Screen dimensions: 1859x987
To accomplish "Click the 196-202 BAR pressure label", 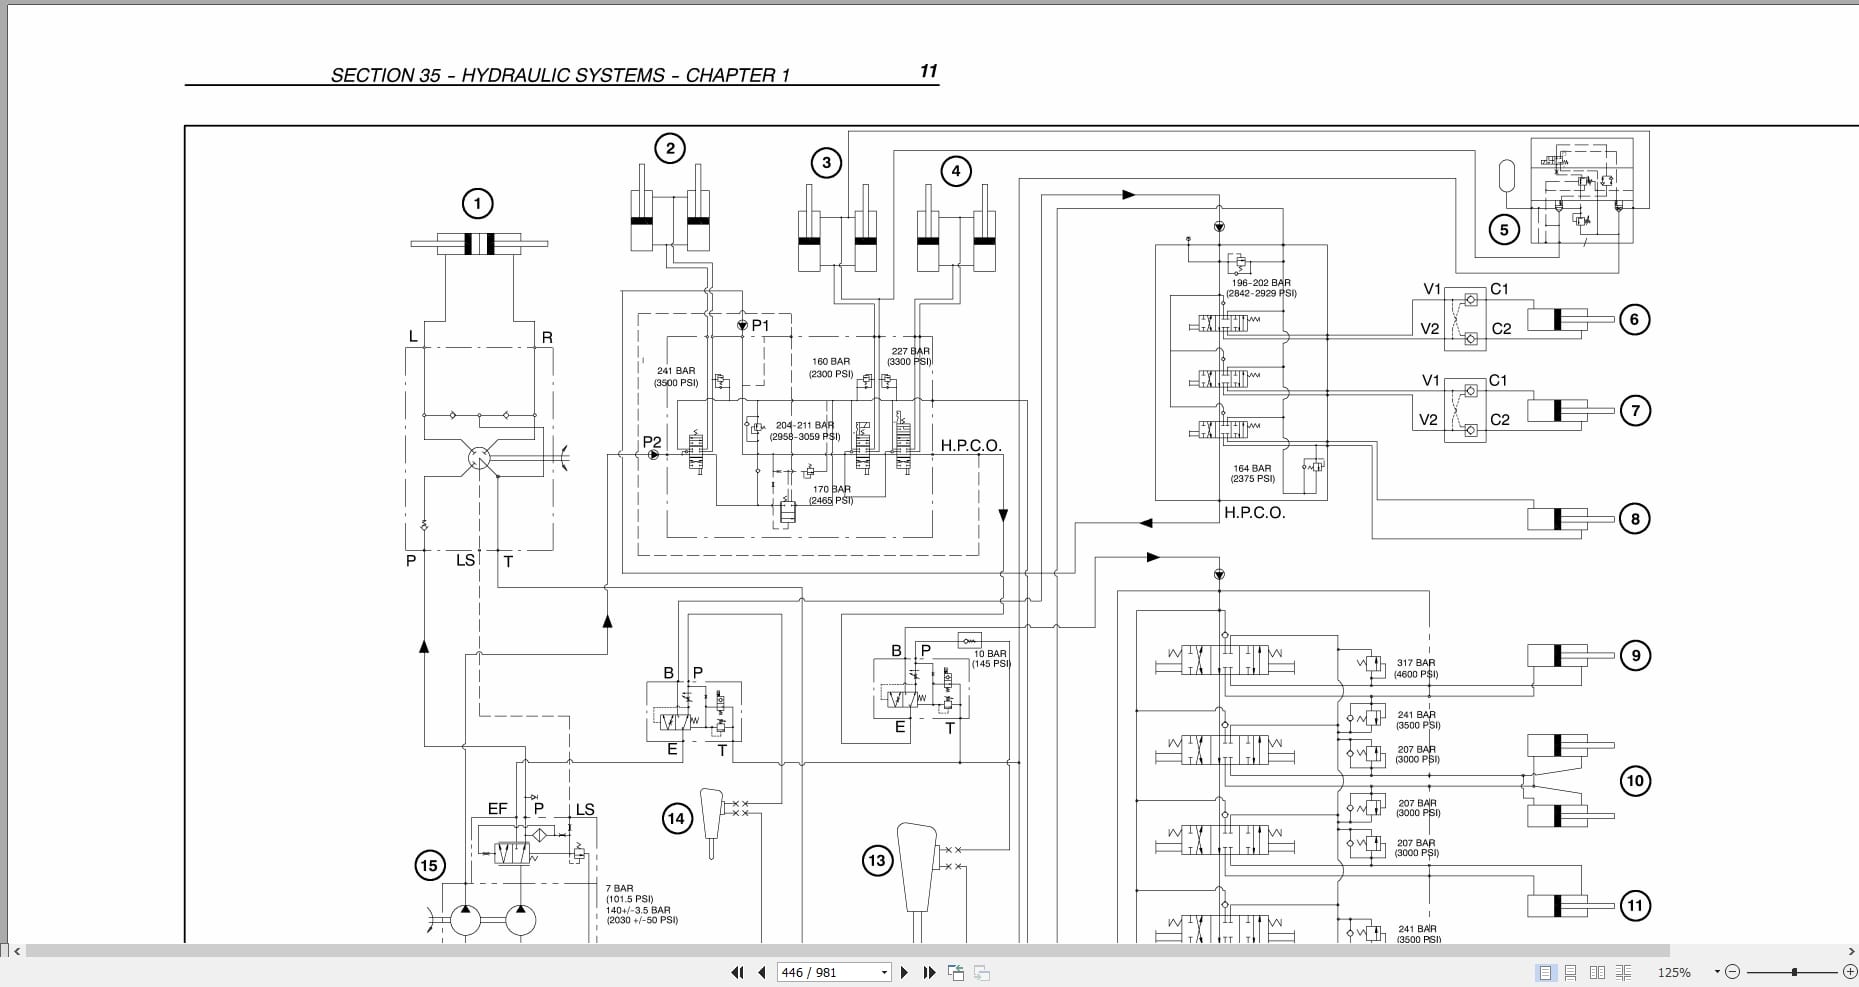I will click(1261, 288).
